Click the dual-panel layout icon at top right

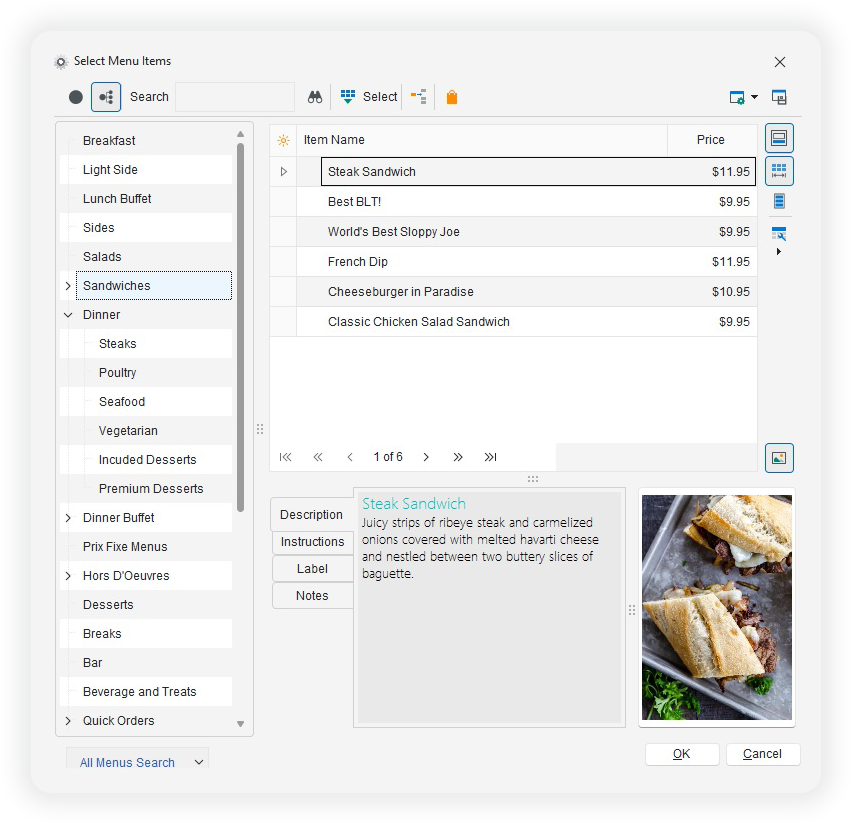coord(779,97)
